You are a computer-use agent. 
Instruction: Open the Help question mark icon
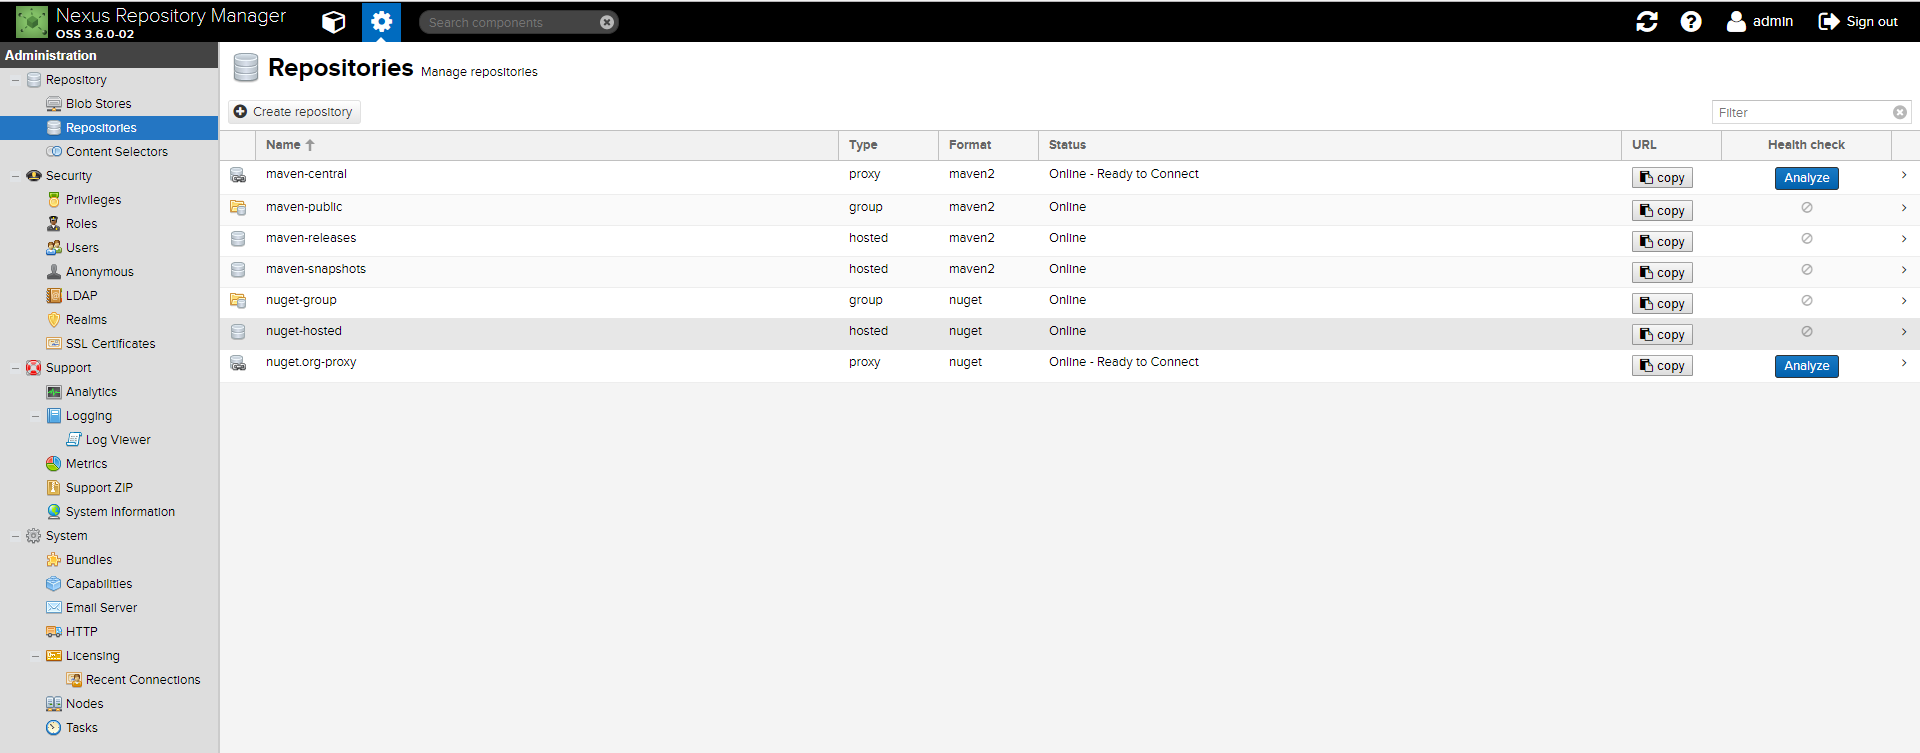pyautogui.click(x=1691, y=21)
